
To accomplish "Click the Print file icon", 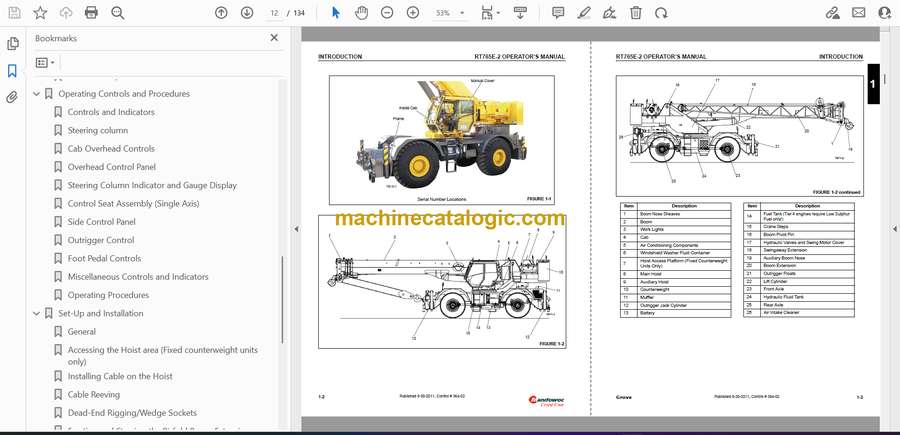I will click(x=91, y=13).
